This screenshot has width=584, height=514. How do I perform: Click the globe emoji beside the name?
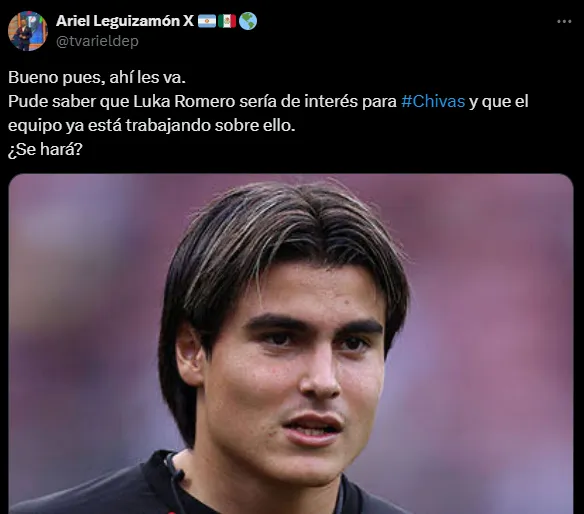(248, 21)
